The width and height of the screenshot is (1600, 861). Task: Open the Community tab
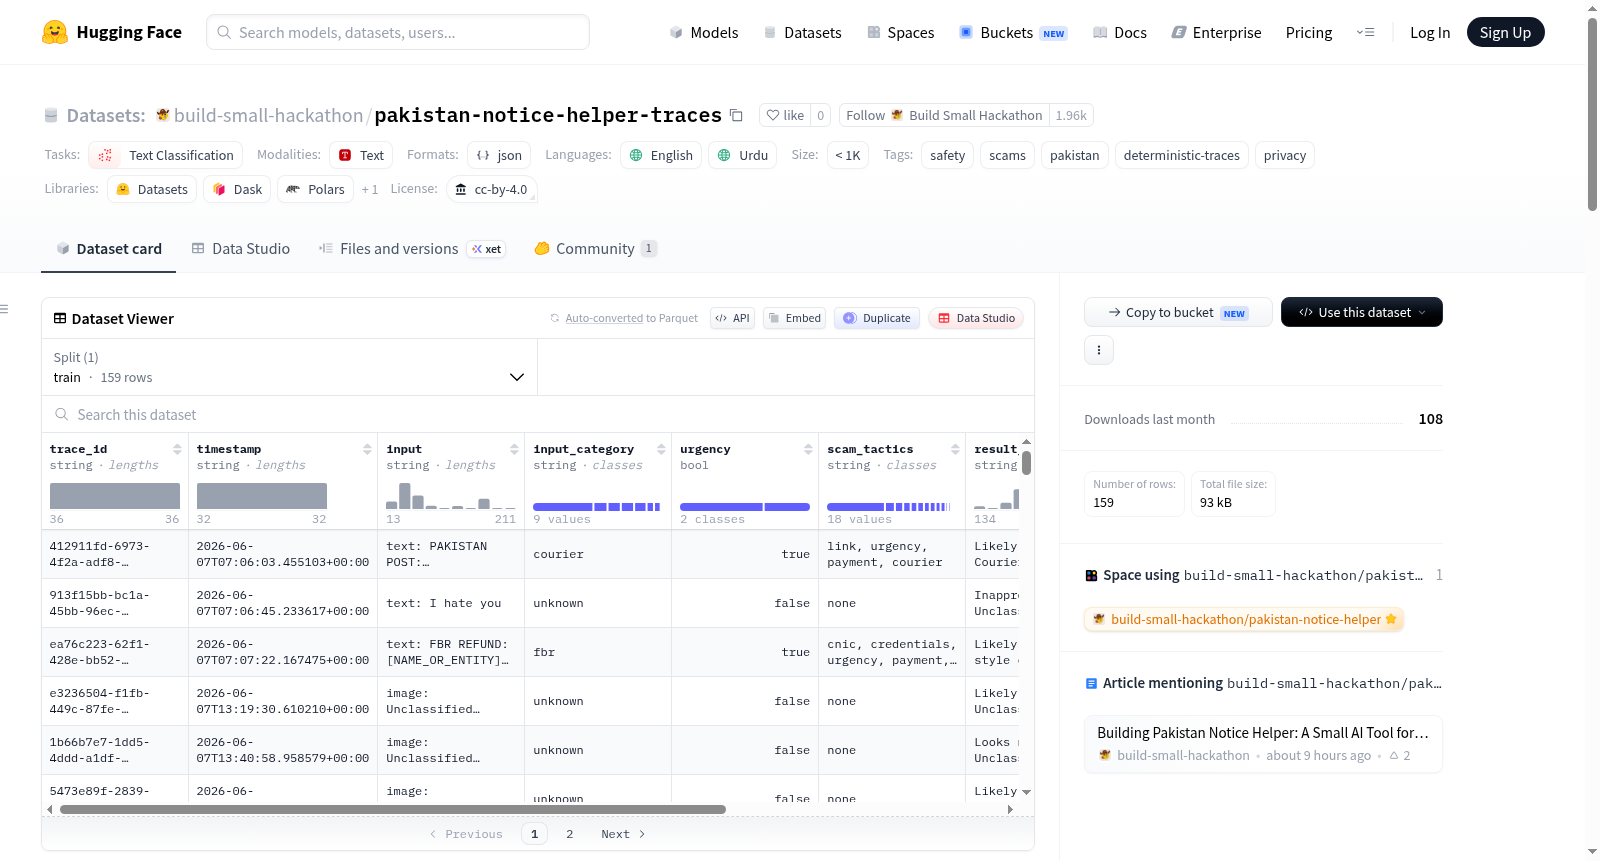coord(595,248)
